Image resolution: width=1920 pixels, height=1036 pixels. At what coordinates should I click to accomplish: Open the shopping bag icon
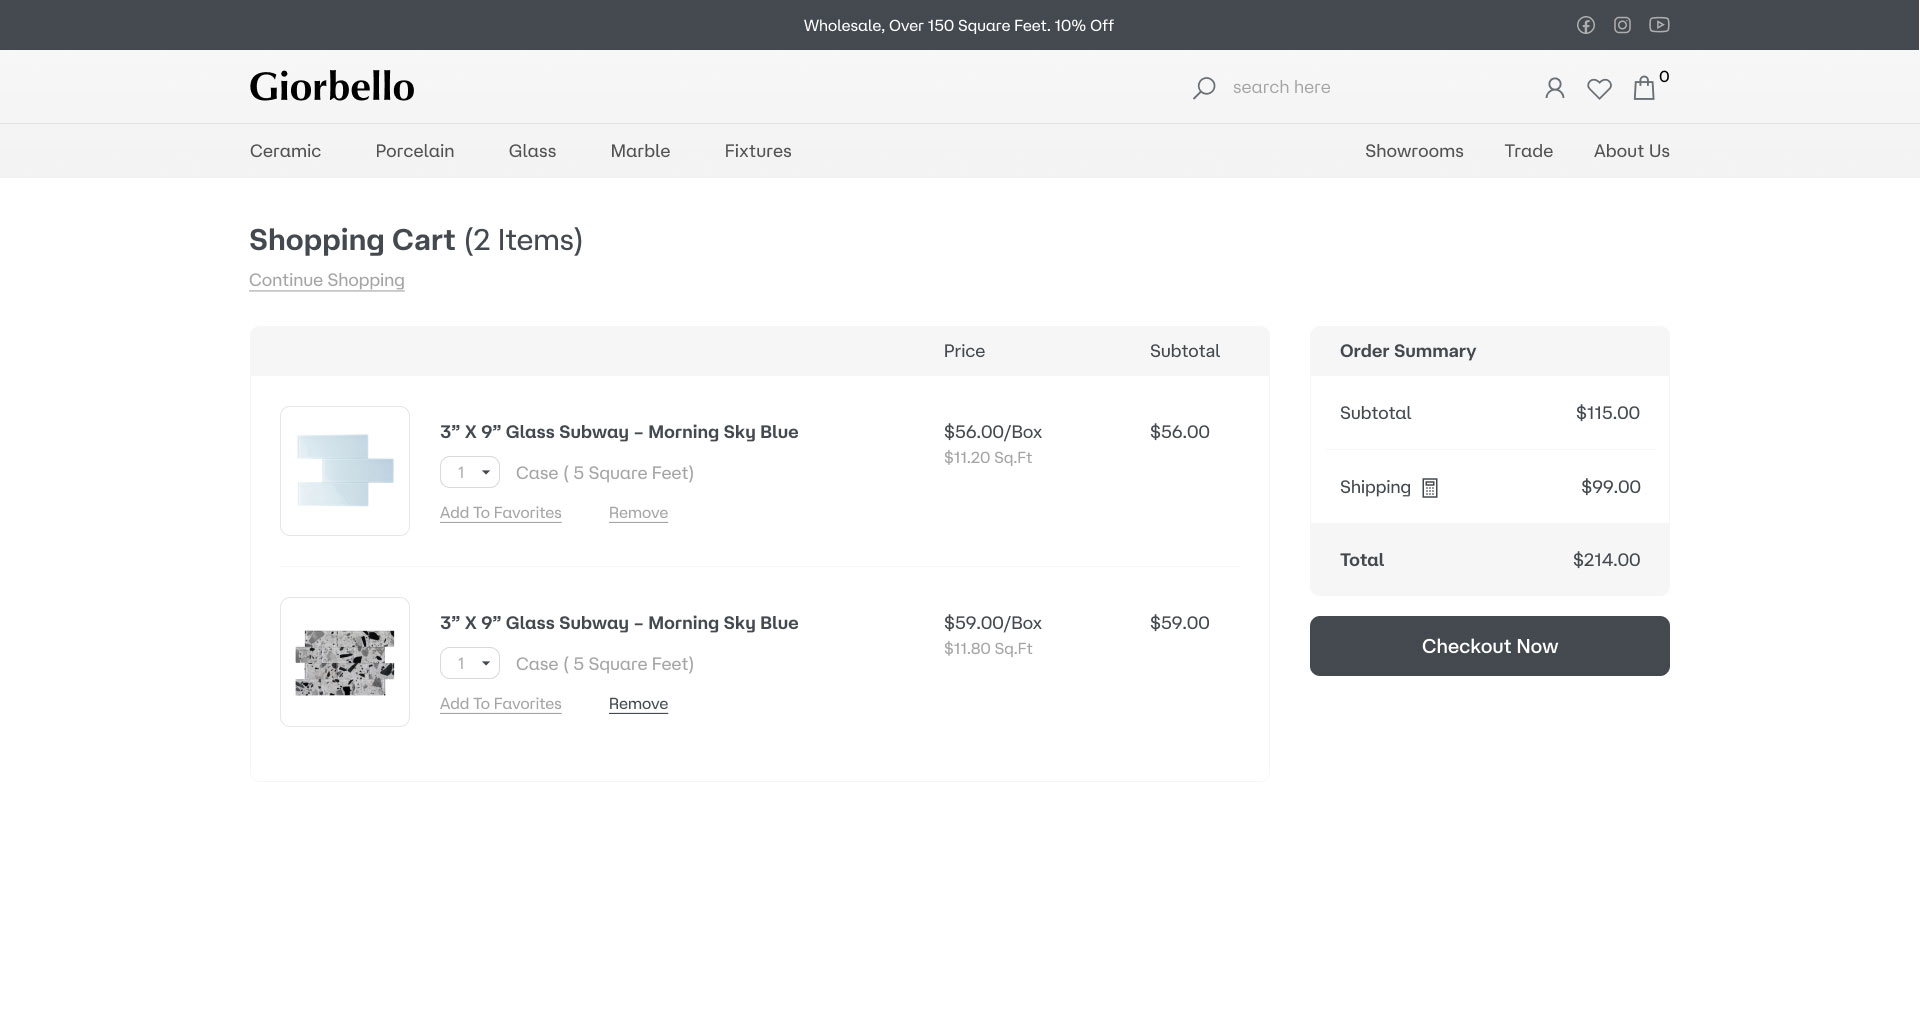tap(1644, 88)
